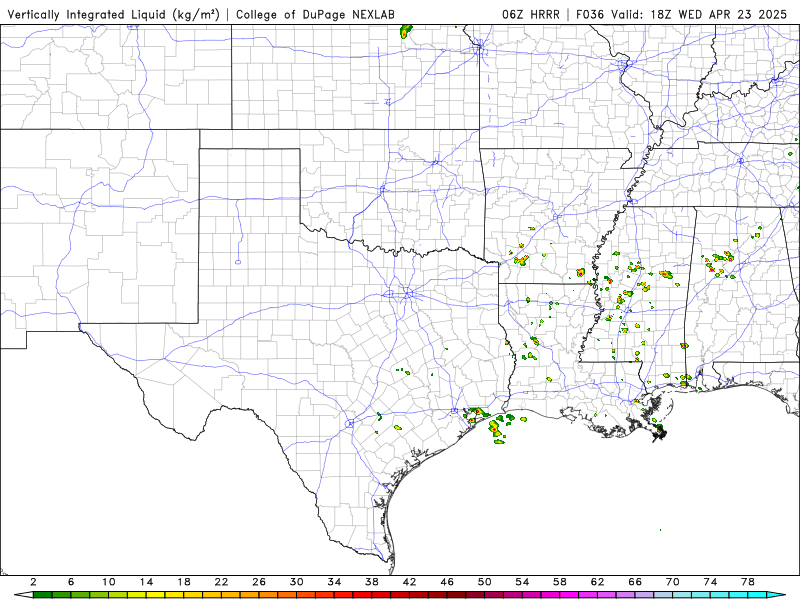The height and width of the screenshot is (600, 800).
Task: Click the 'College of DuPage NEXLAB' label
Action: [315, 14]
